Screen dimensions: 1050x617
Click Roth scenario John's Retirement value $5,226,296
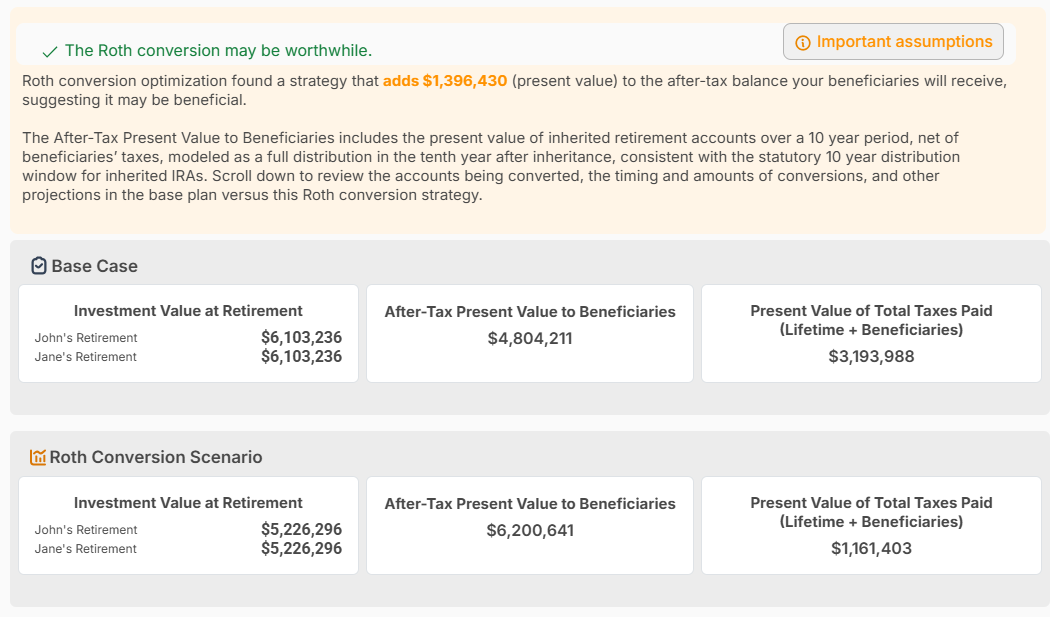pos(301,530)
